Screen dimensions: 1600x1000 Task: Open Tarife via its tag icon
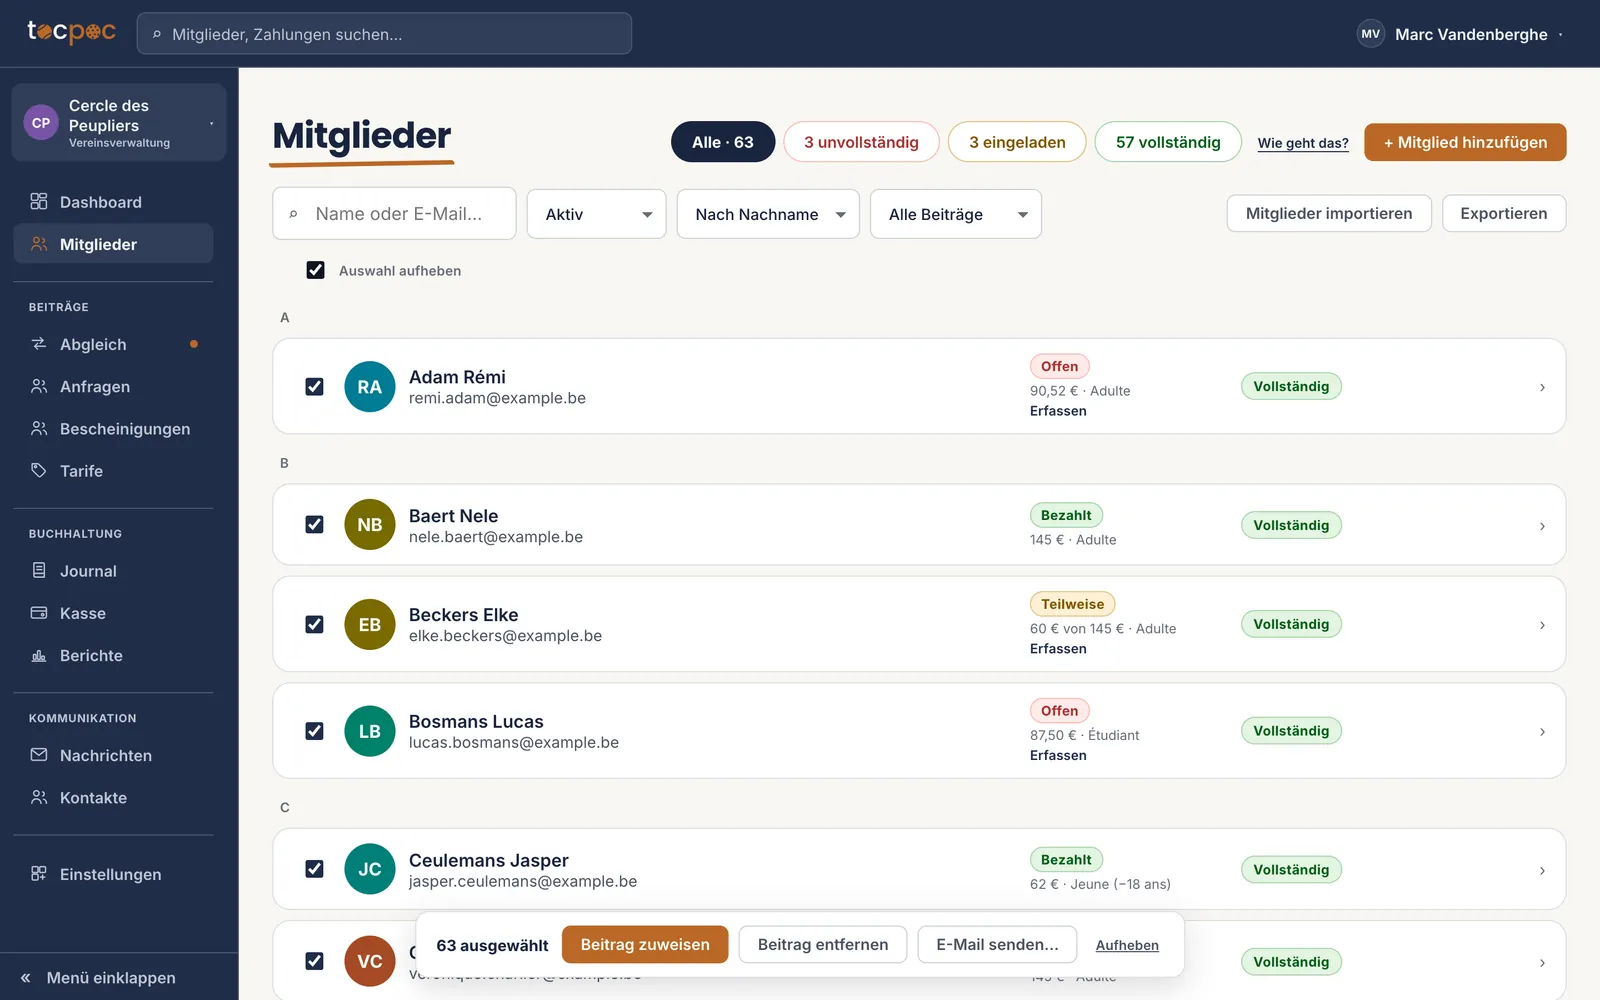[39, 470]
